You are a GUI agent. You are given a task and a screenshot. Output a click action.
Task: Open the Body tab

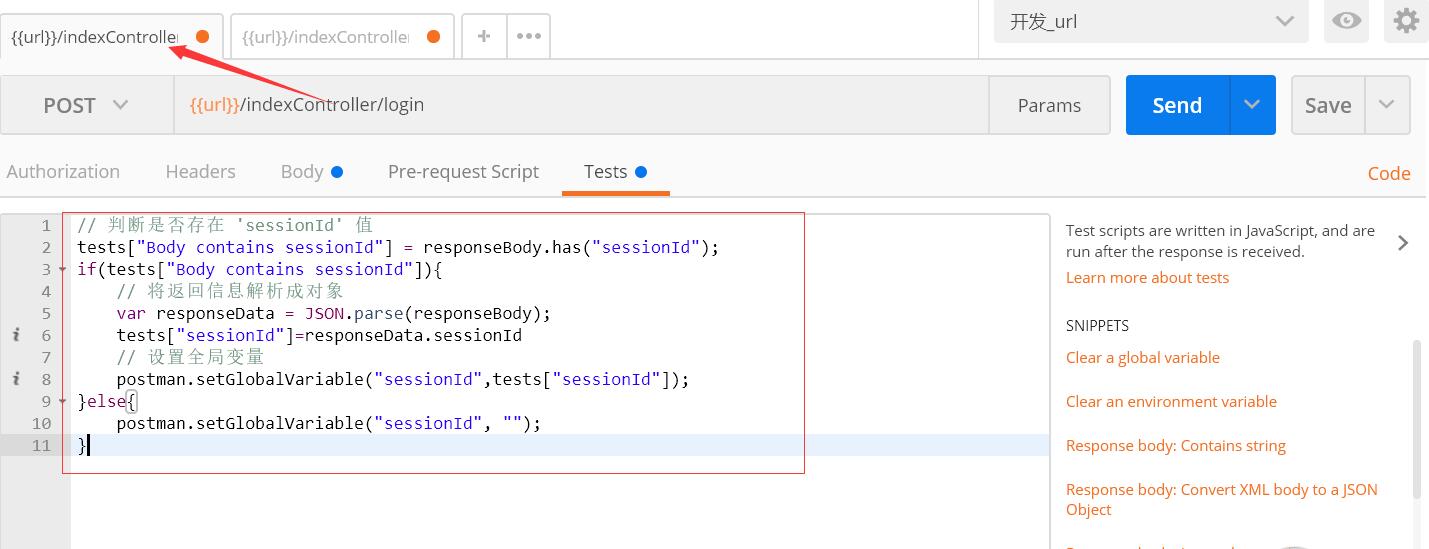point(311,172)
